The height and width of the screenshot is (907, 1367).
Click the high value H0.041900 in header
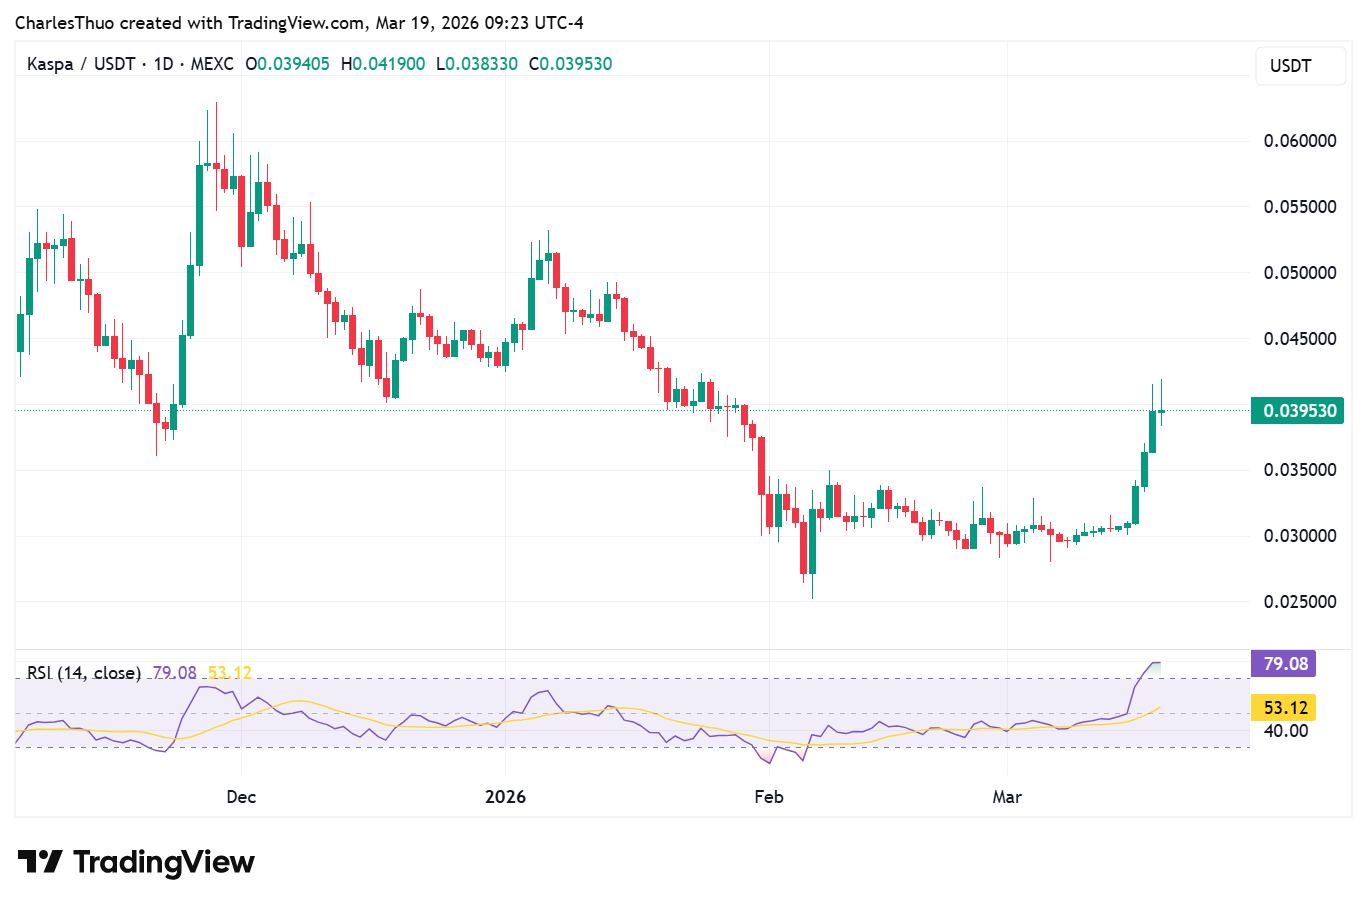click(383, 64)
